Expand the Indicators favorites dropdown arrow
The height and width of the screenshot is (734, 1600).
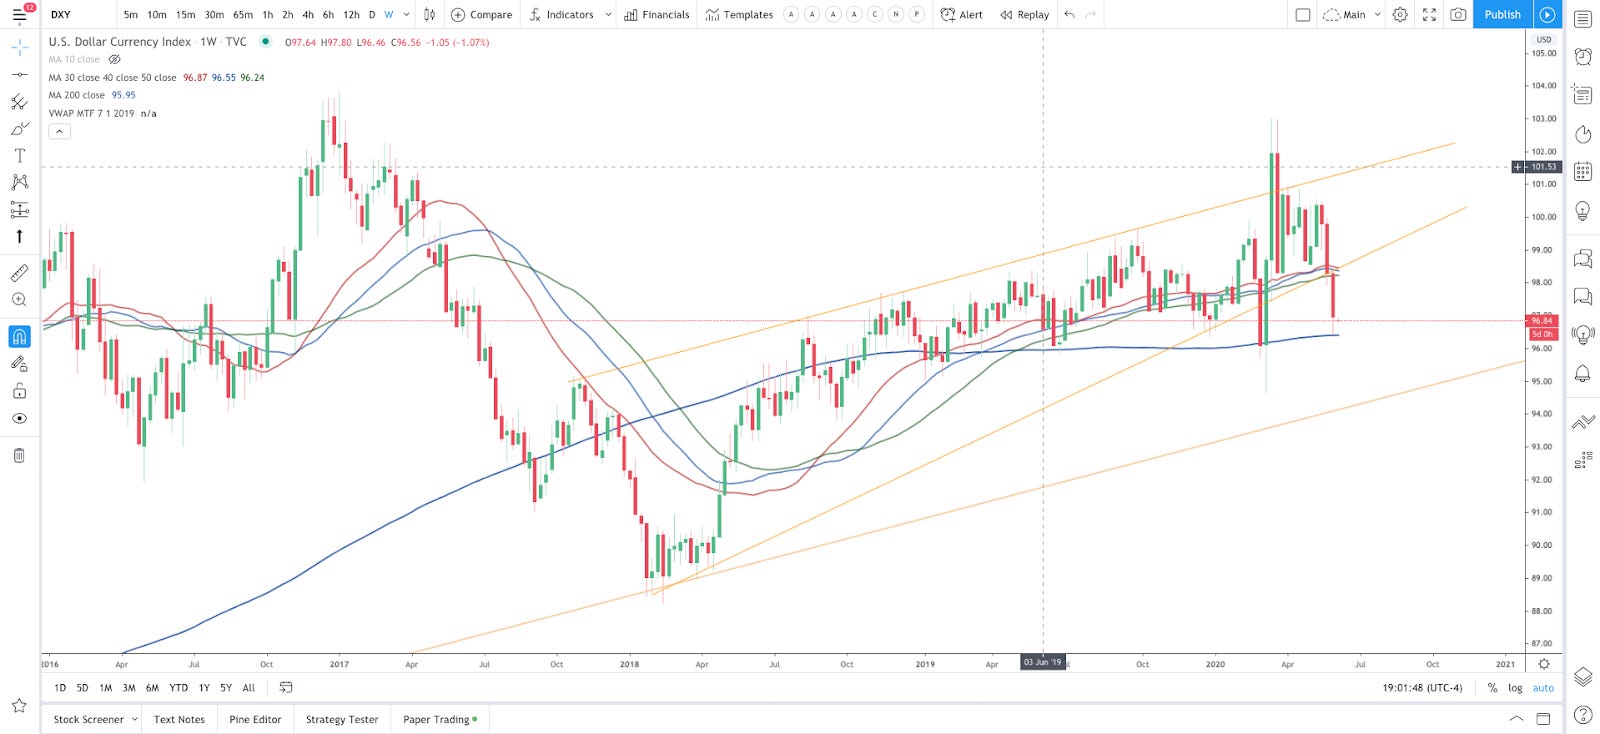(608, 15)
